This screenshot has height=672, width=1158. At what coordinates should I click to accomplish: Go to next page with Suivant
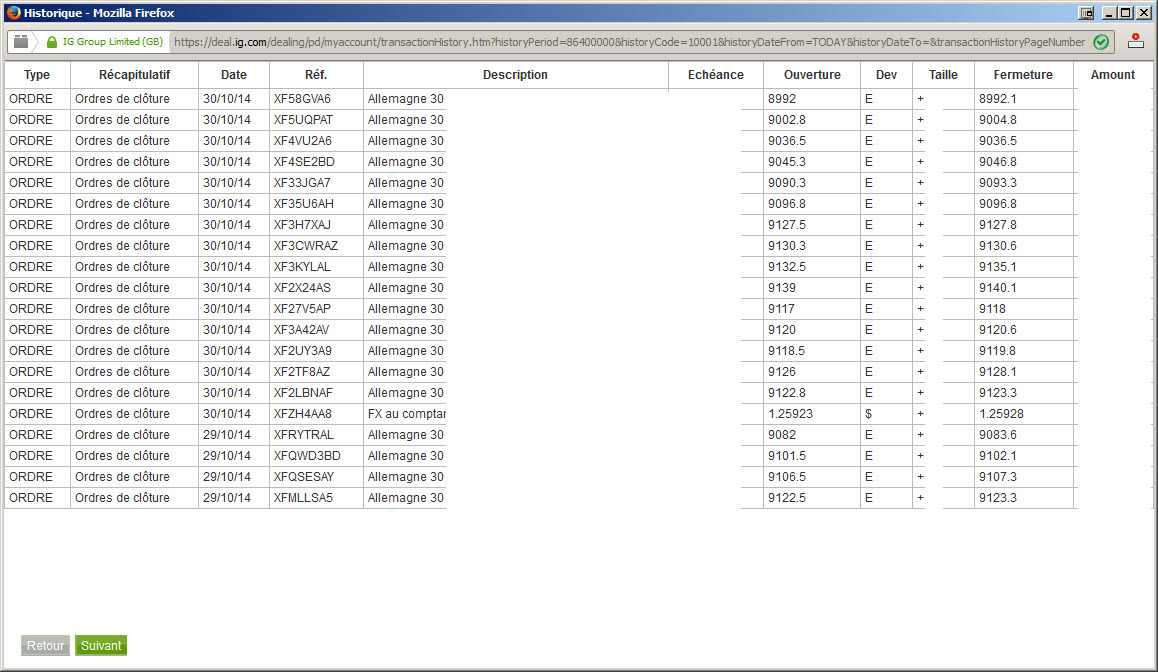coord(101,645)
